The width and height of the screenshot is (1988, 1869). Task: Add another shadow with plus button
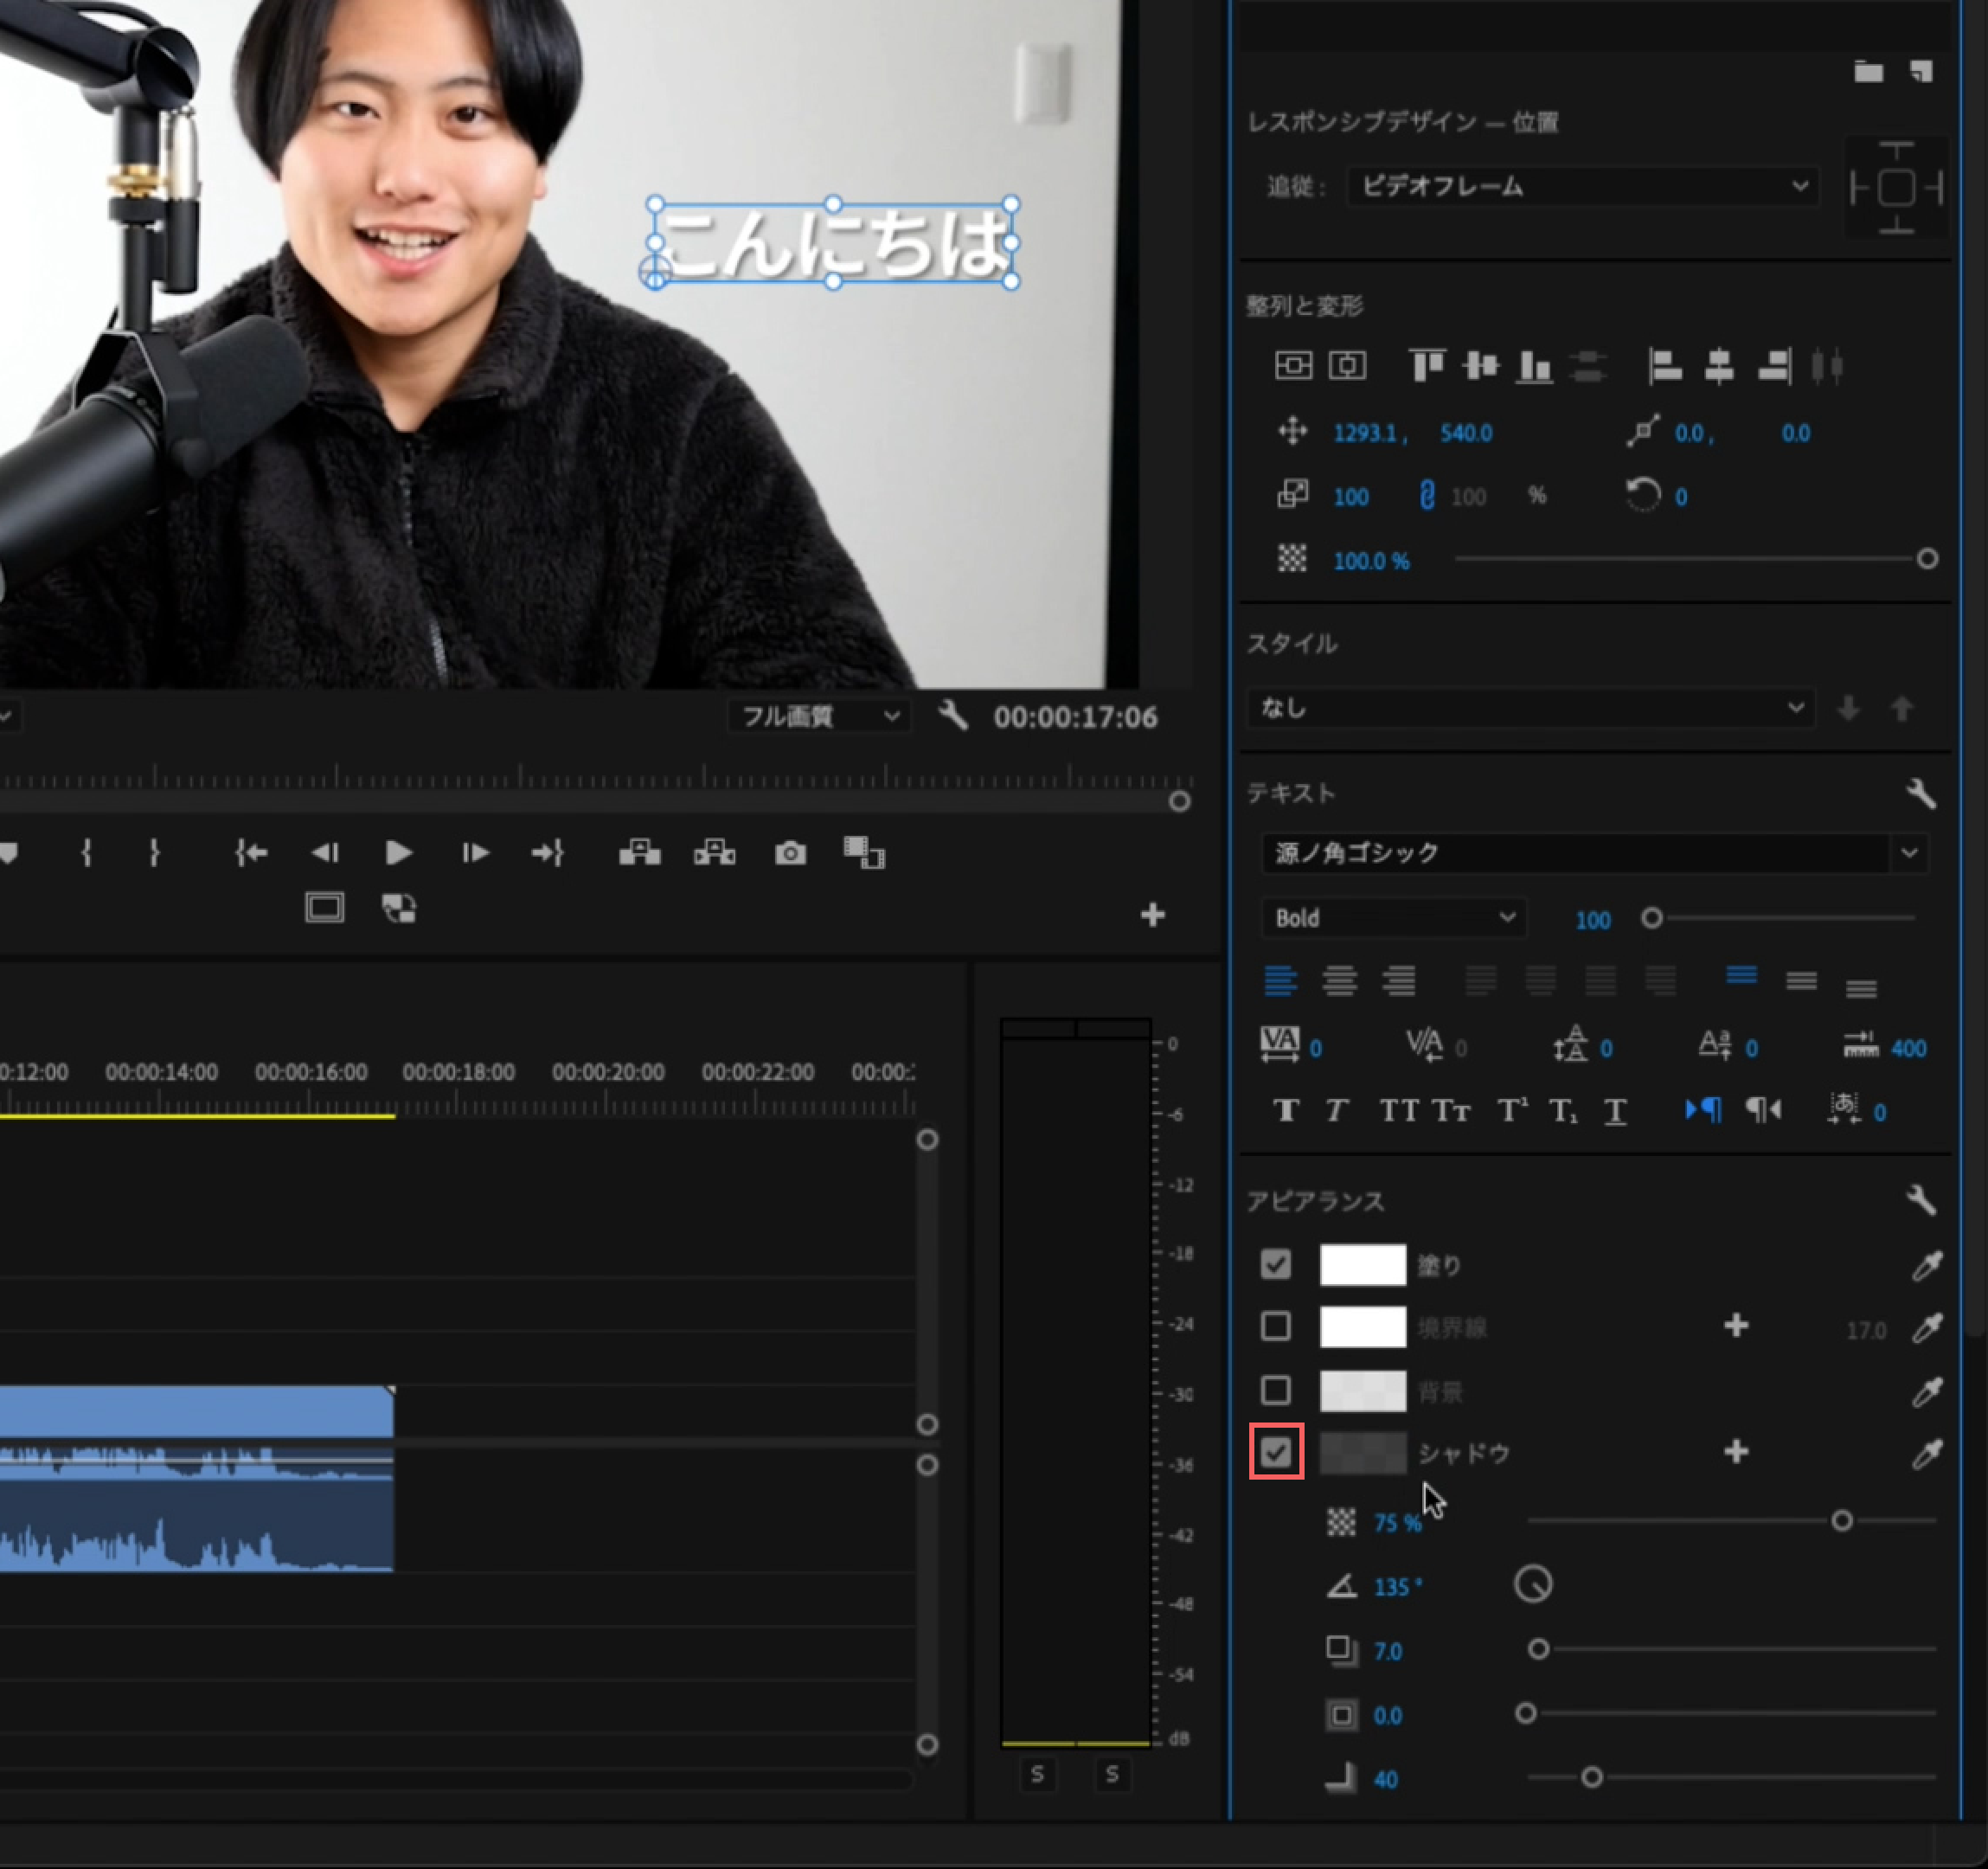(x=1736, y=1452)
